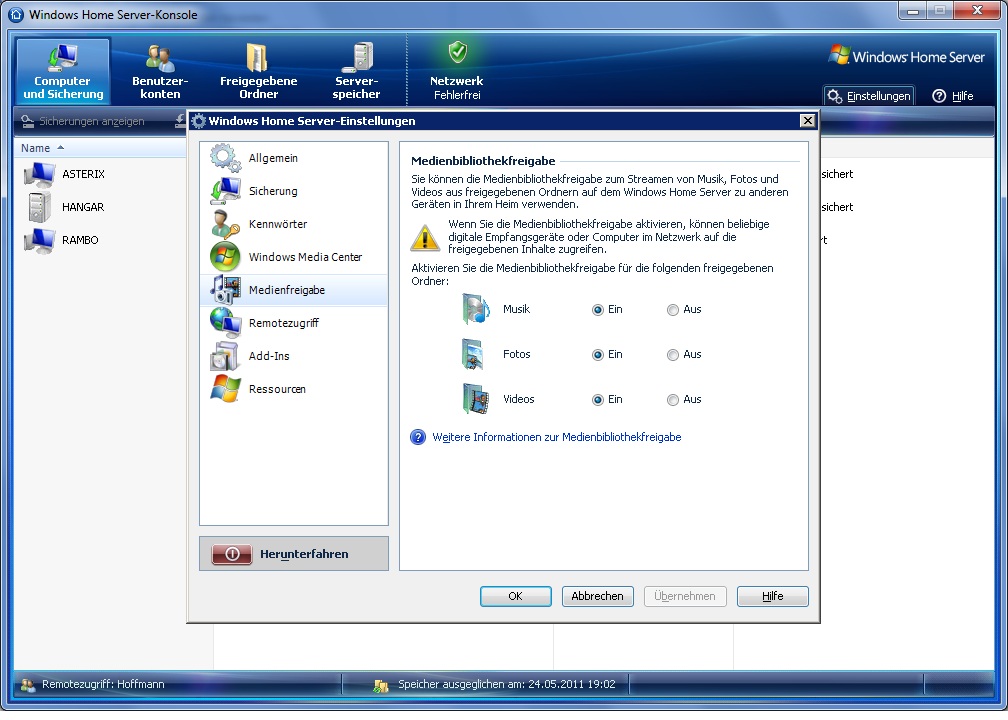Click the yellow warning triangle icon
1008x720 pixels.
(x=425, y=238)
